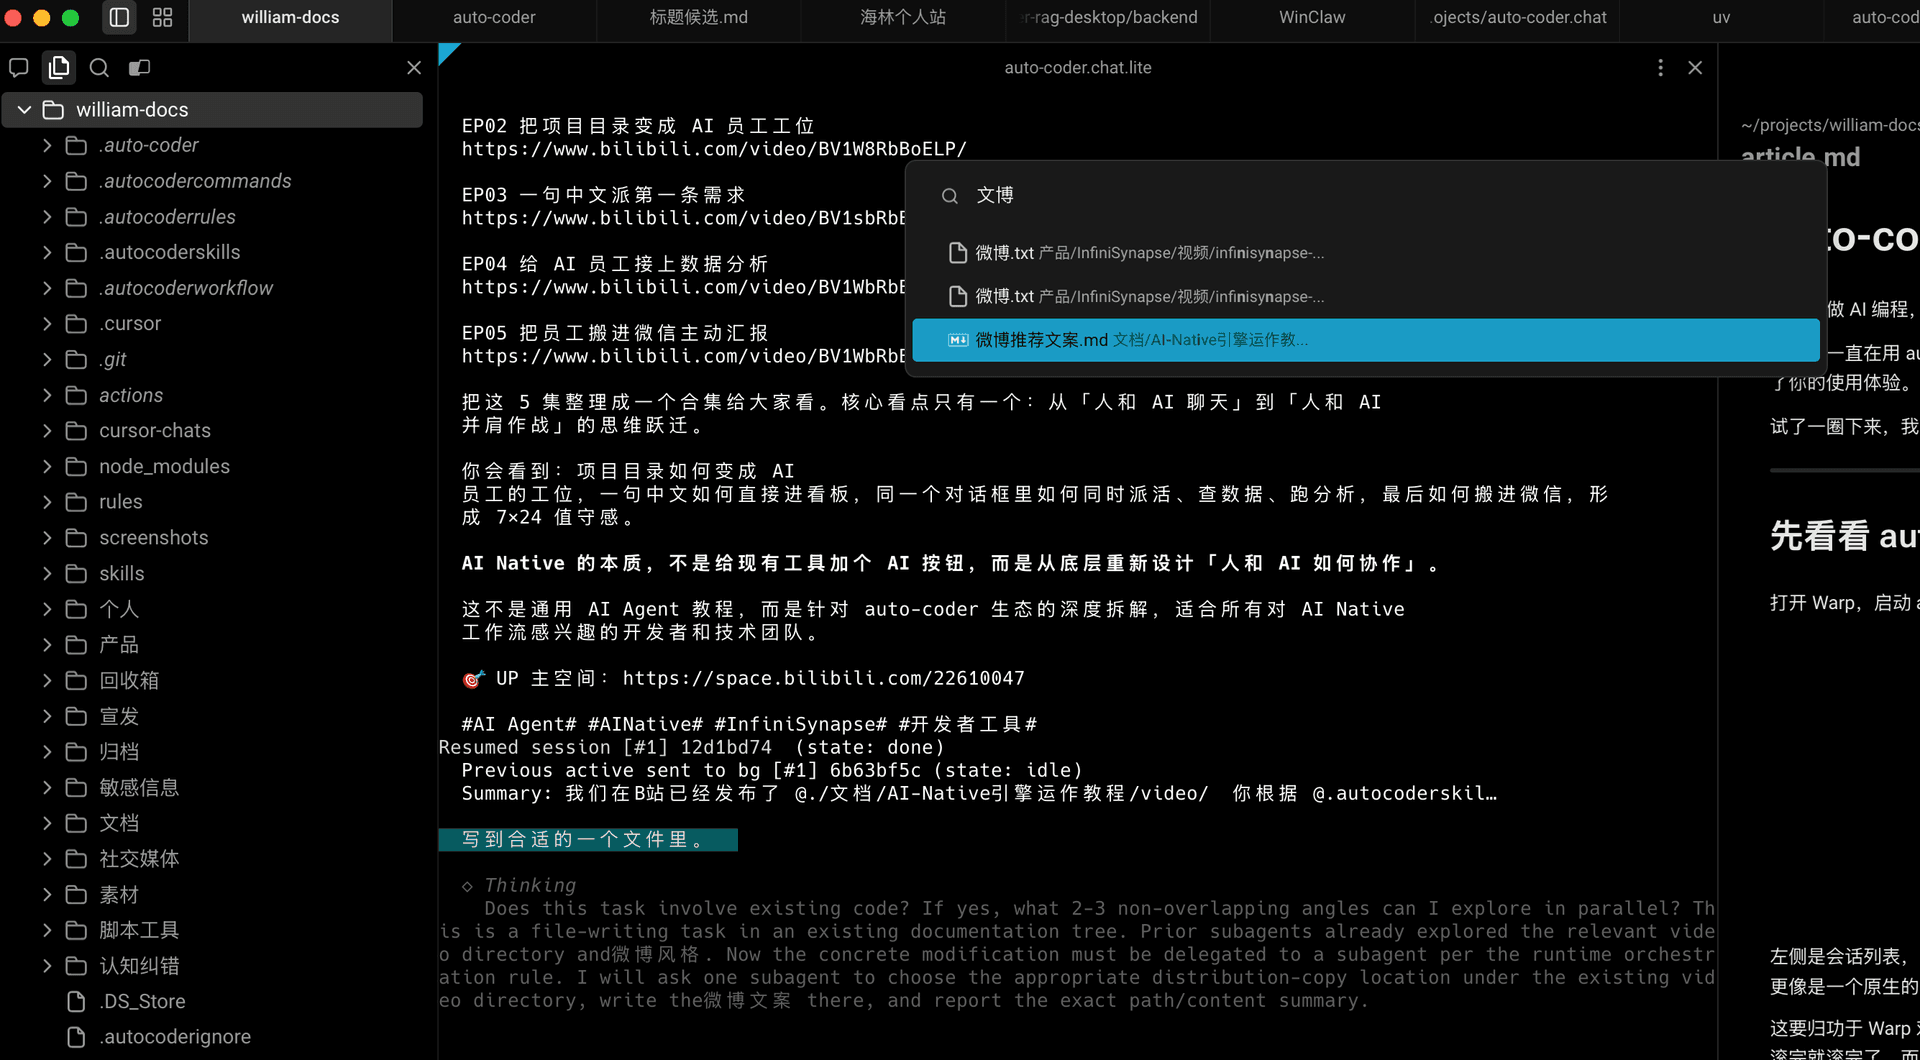Select the 文档 folder row
The width and height of the screenshot is (1920, 1060).
pos(212,823)
